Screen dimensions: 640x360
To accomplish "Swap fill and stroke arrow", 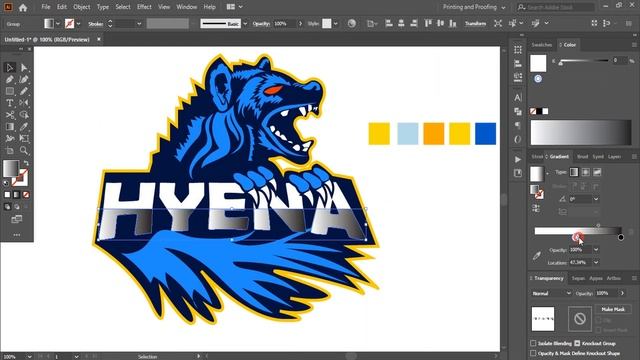I will [x=26, y=163].
